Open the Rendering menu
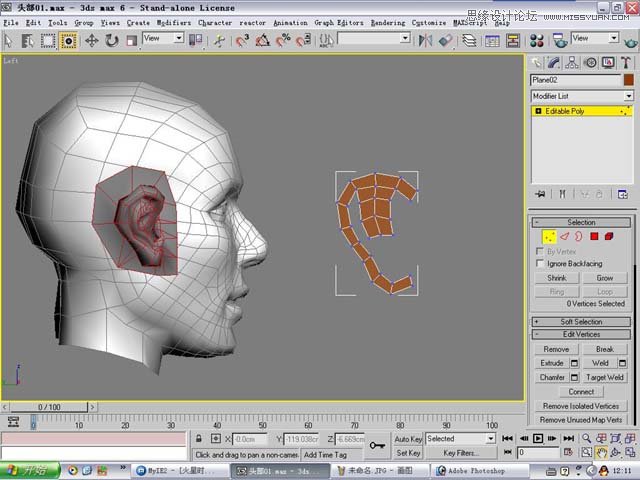 click(388, 23)
